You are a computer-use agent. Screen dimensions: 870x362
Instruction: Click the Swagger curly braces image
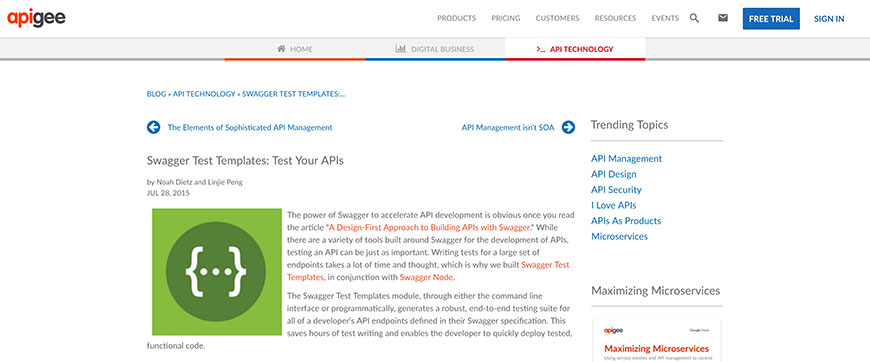[x=217, y=272]
